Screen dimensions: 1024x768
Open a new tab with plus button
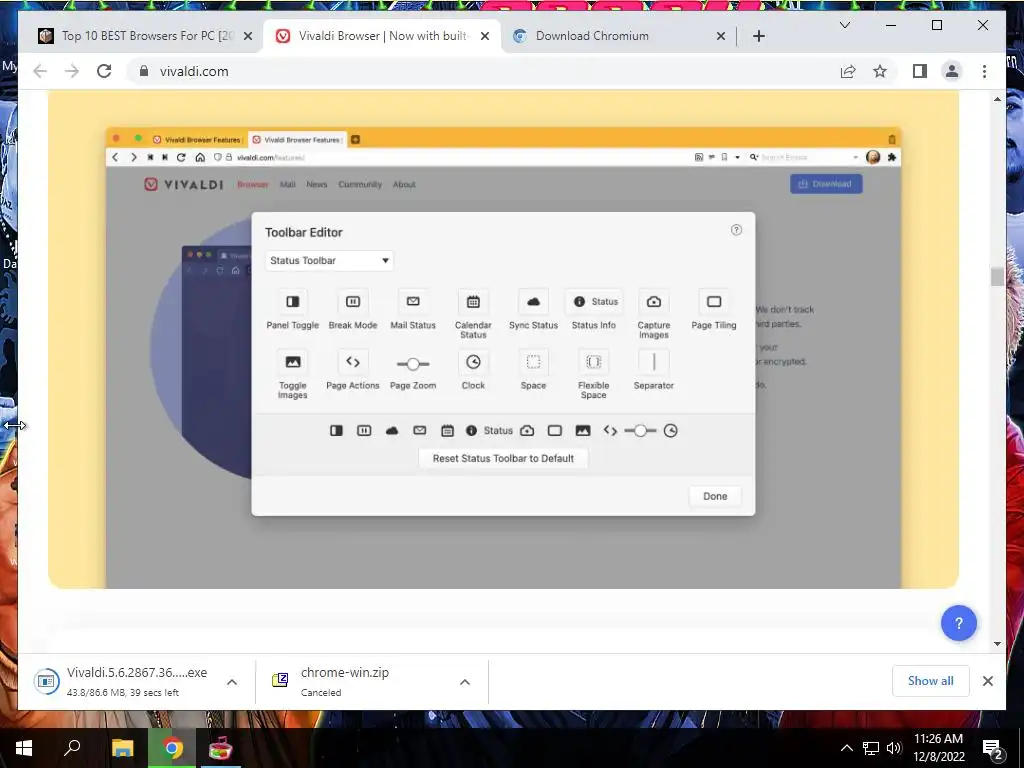[x=758, y=36]
